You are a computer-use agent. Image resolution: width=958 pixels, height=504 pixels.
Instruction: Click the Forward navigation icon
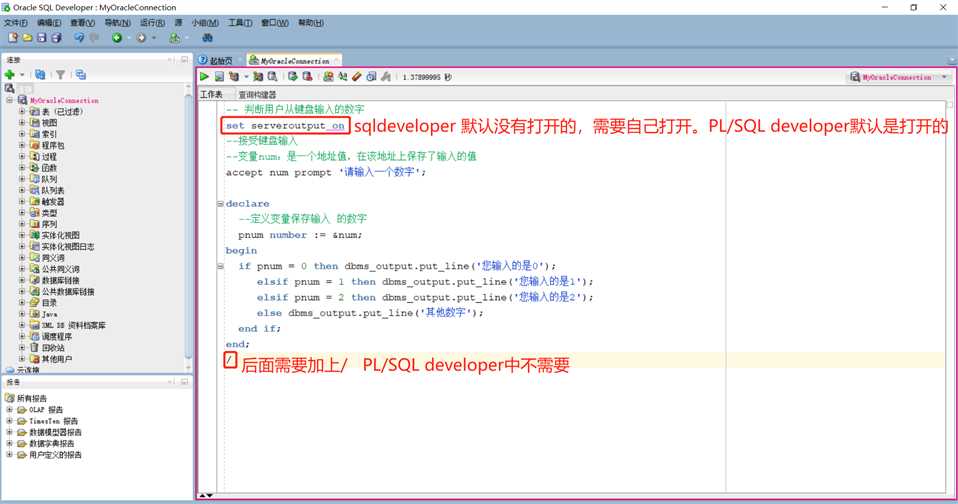141,38
